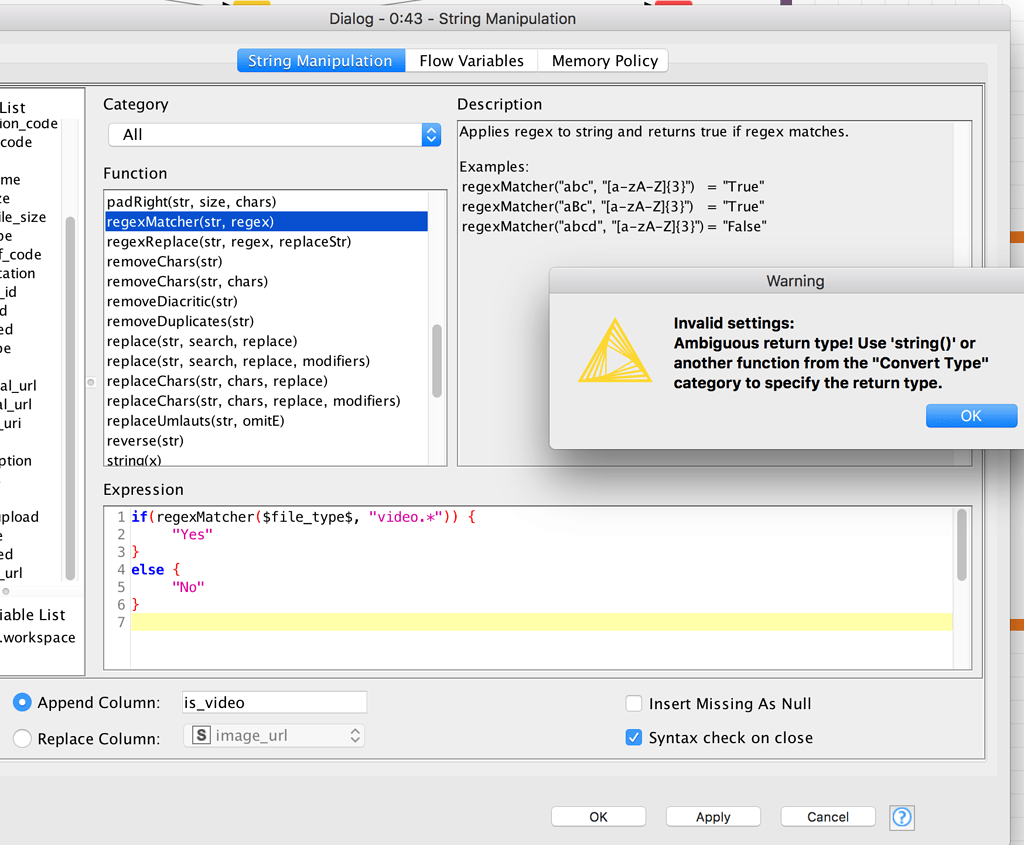This screenshot has width=1024, height=845.
Task: Select the Append Column radio button
Action: point(22,702)
